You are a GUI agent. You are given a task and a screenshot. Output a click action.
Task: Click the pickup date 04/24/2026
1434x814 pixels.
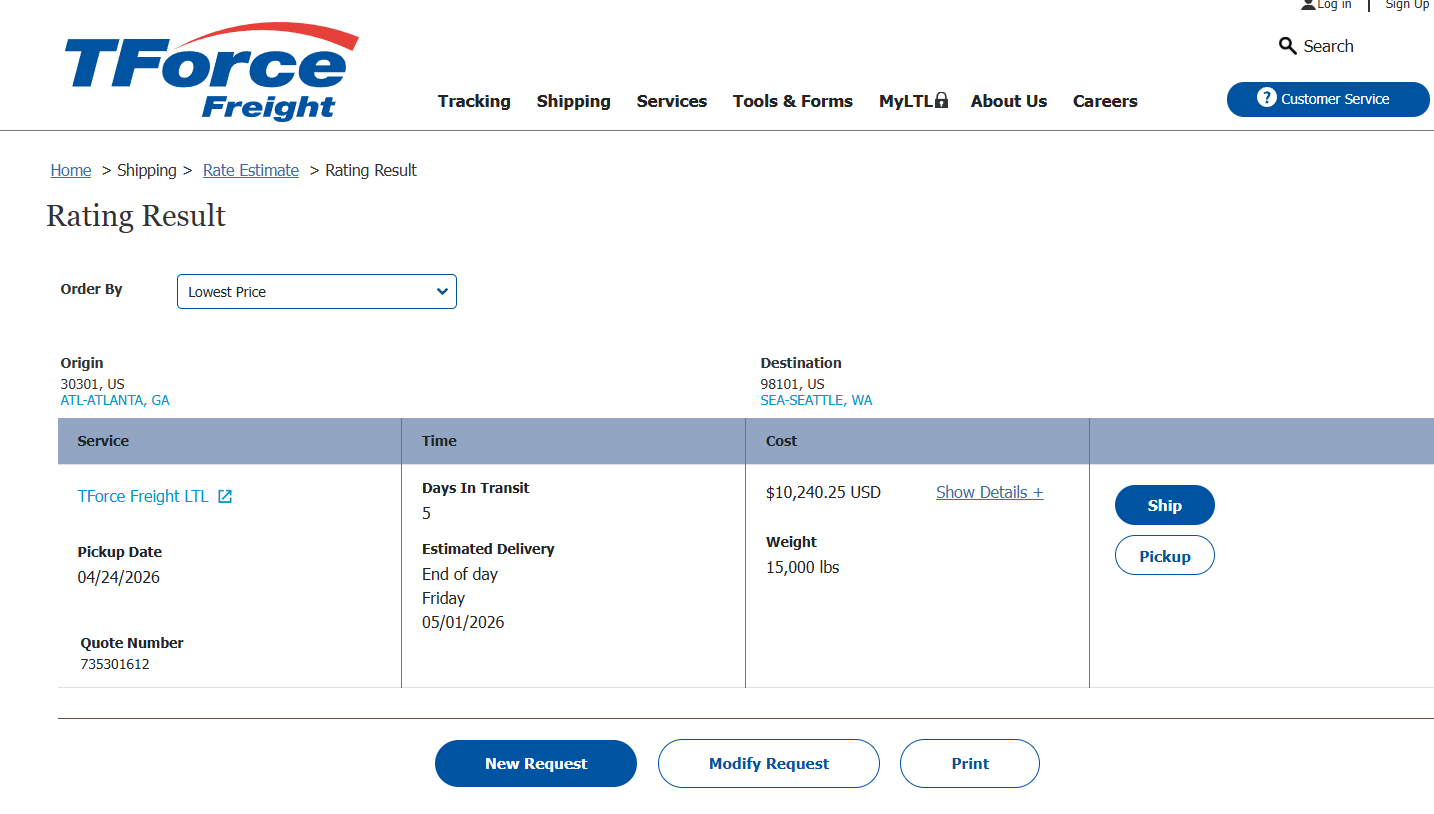tap(119, 577)
